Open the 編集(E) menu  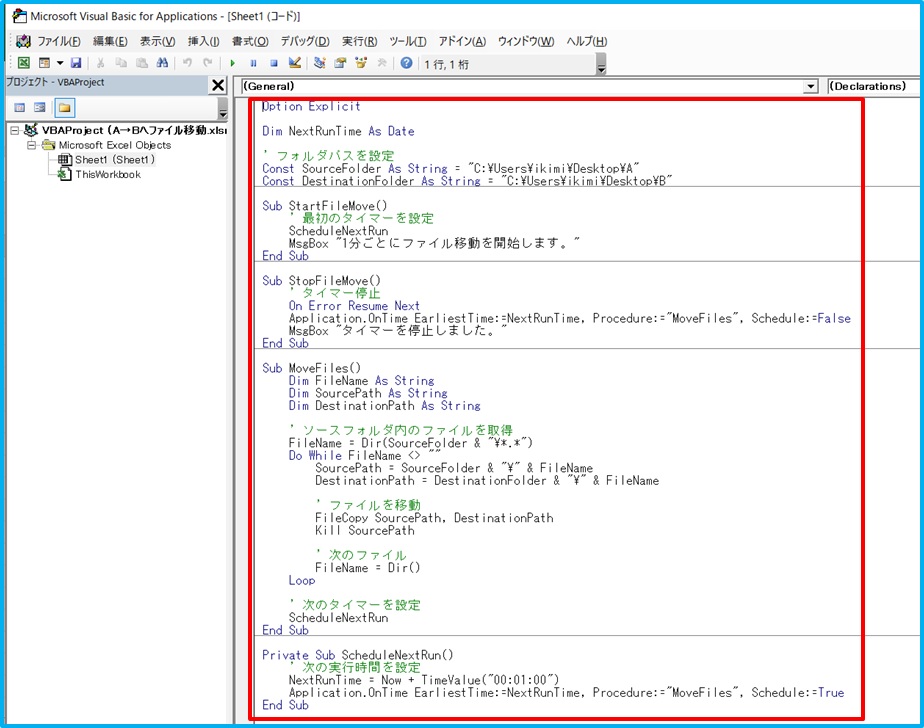point(110,41)
